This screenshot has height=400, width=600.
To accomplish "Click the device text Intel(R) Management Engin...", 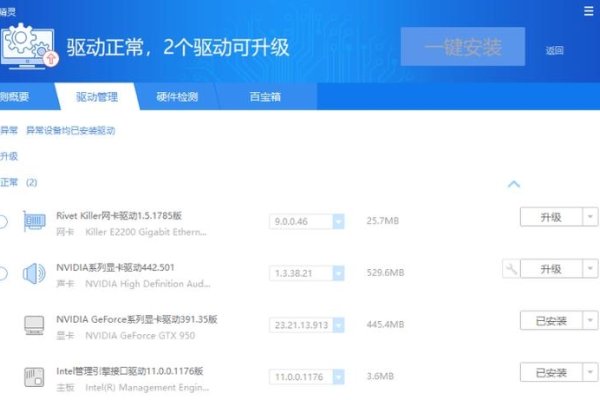I will [147, 387].
